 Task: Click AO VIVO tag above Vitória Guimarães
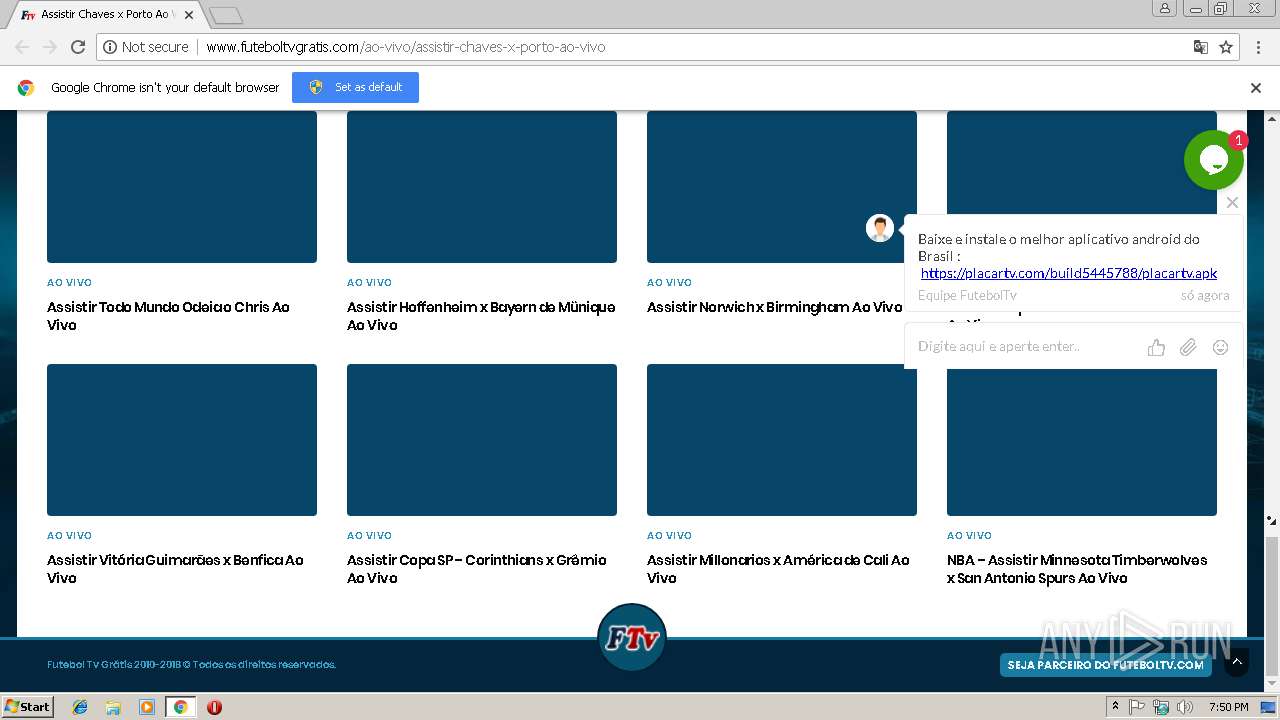point(69,536)
